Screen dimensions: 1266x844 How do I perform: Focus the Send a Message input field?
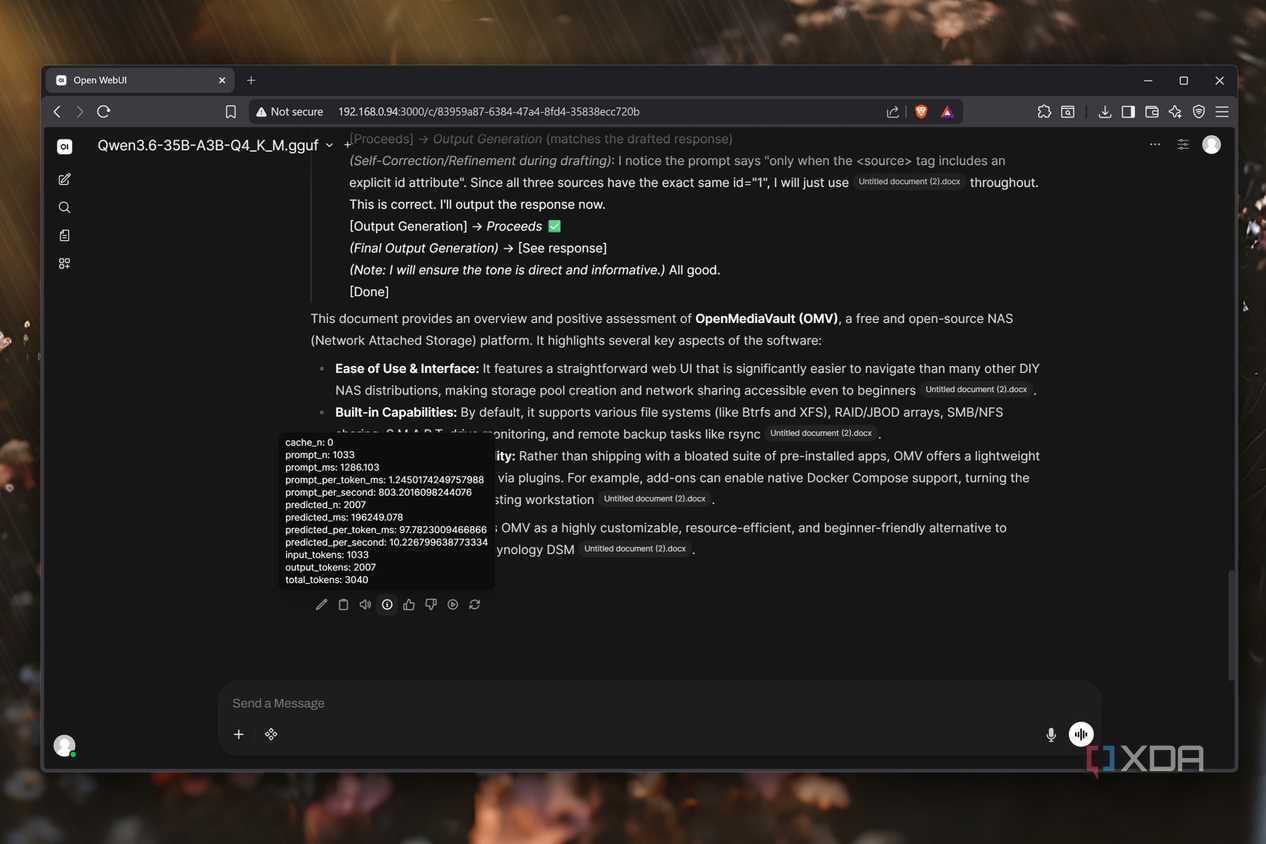(x=660, y=703)
